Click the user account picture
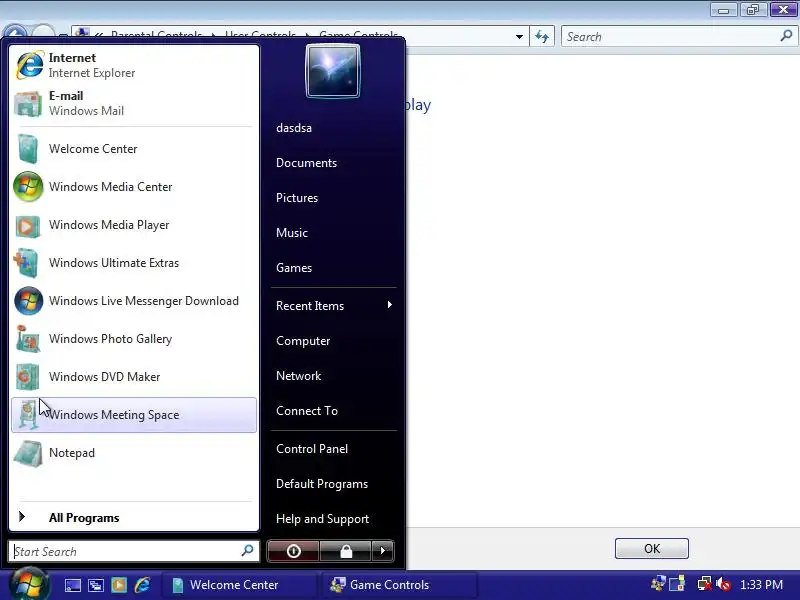 [x=333, y=70]
